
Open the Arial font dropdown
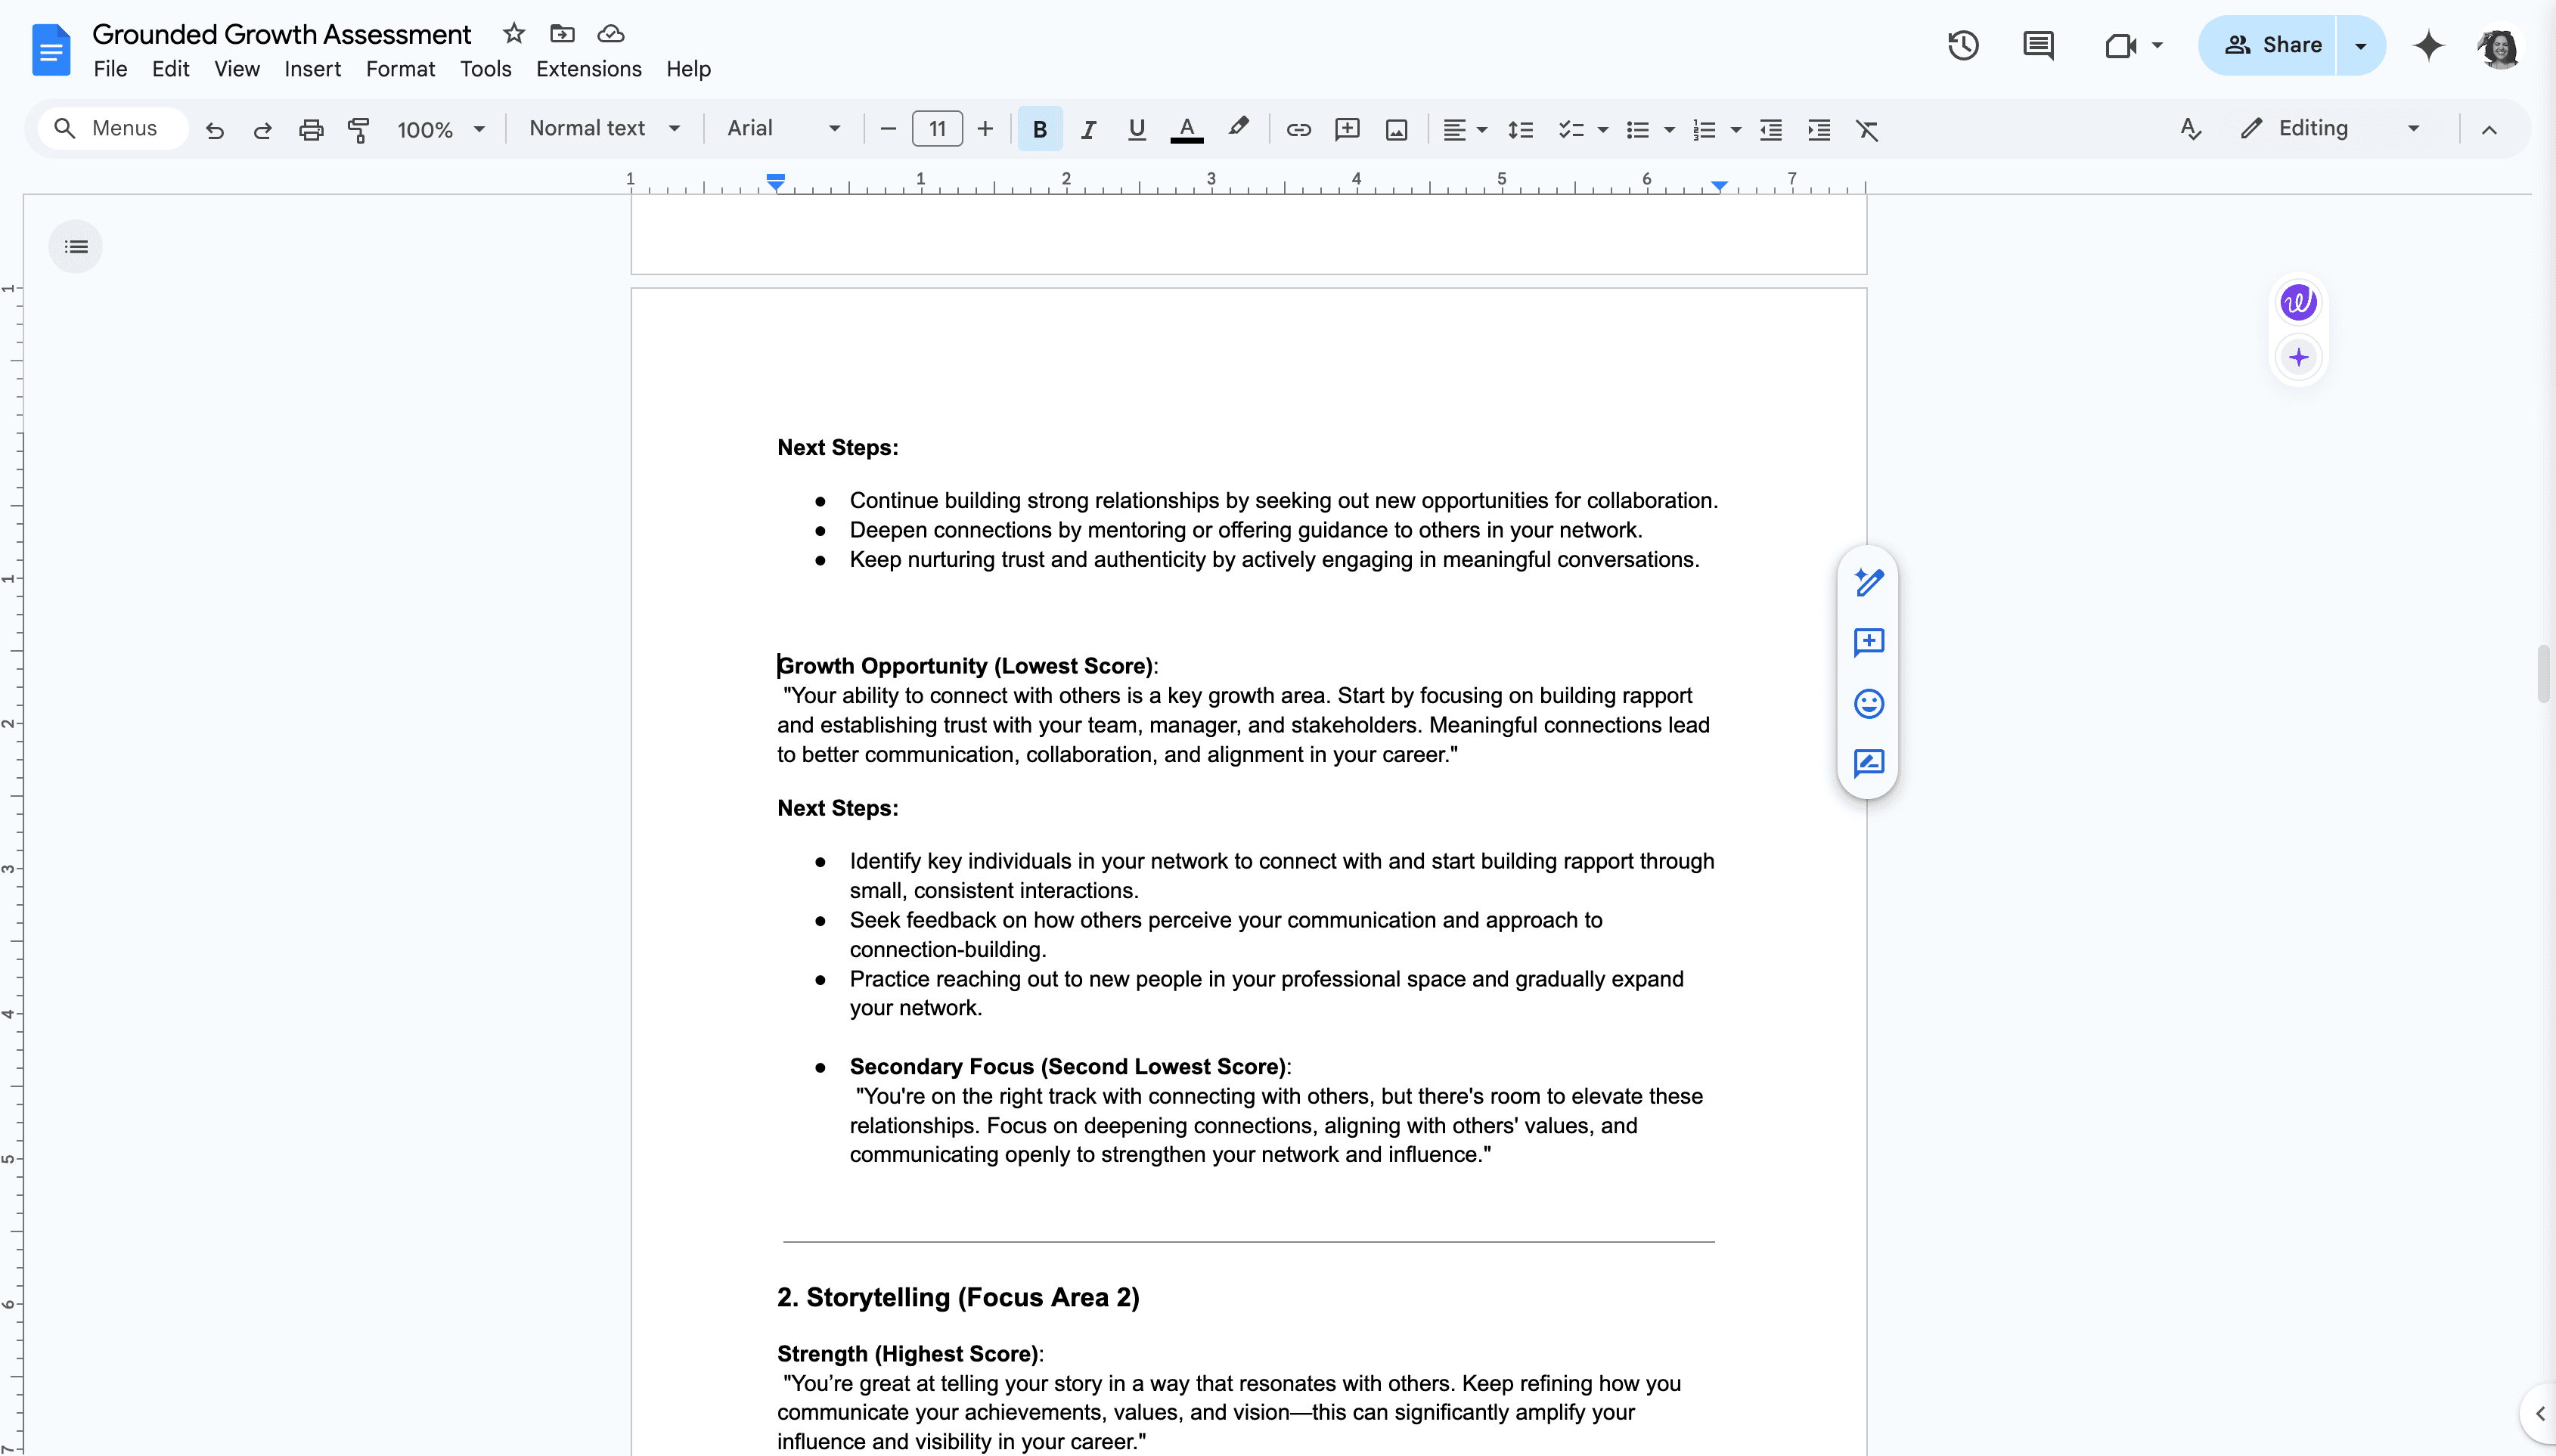(x=784, y=128)
